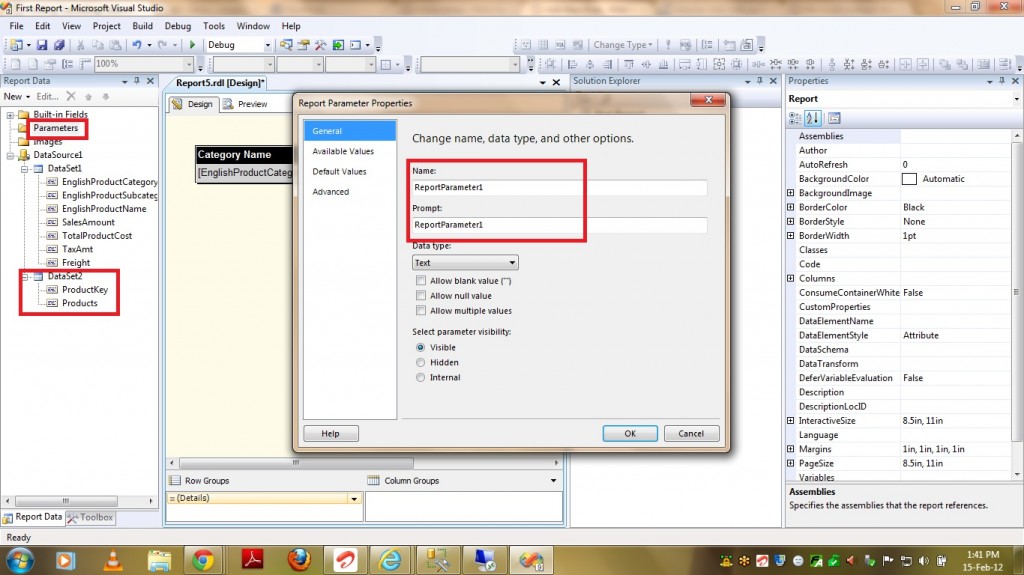Open VLC media player from the taskbar
1024x575 pixels.
coord(112,559)
